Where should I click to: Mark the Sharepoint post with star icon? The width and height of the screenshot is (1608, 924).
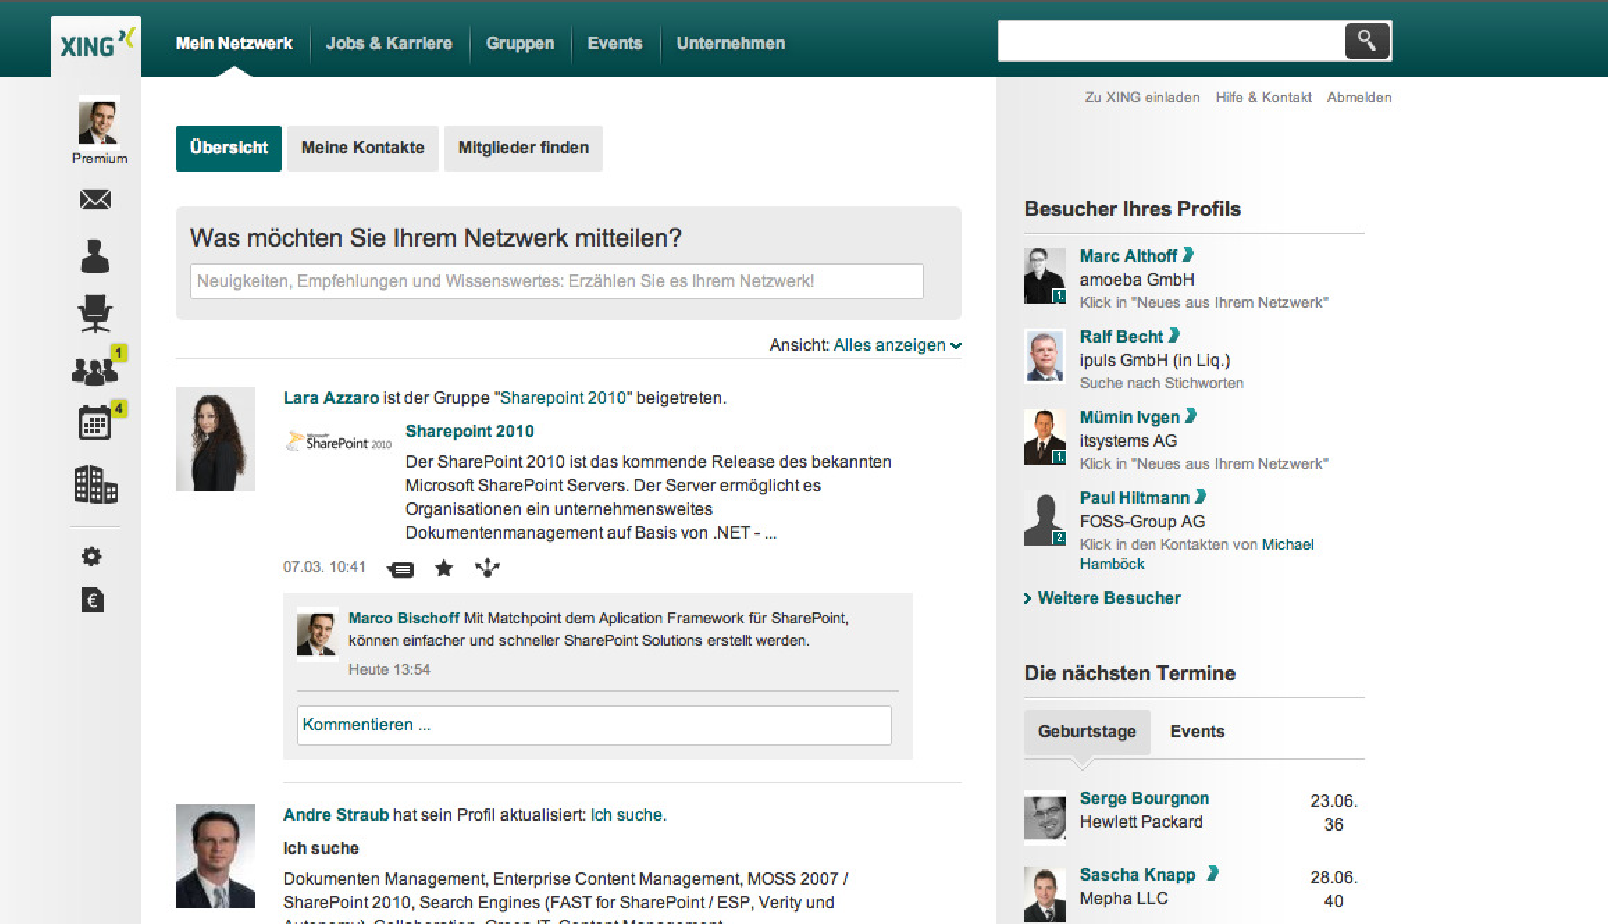[x=444, y=569]
